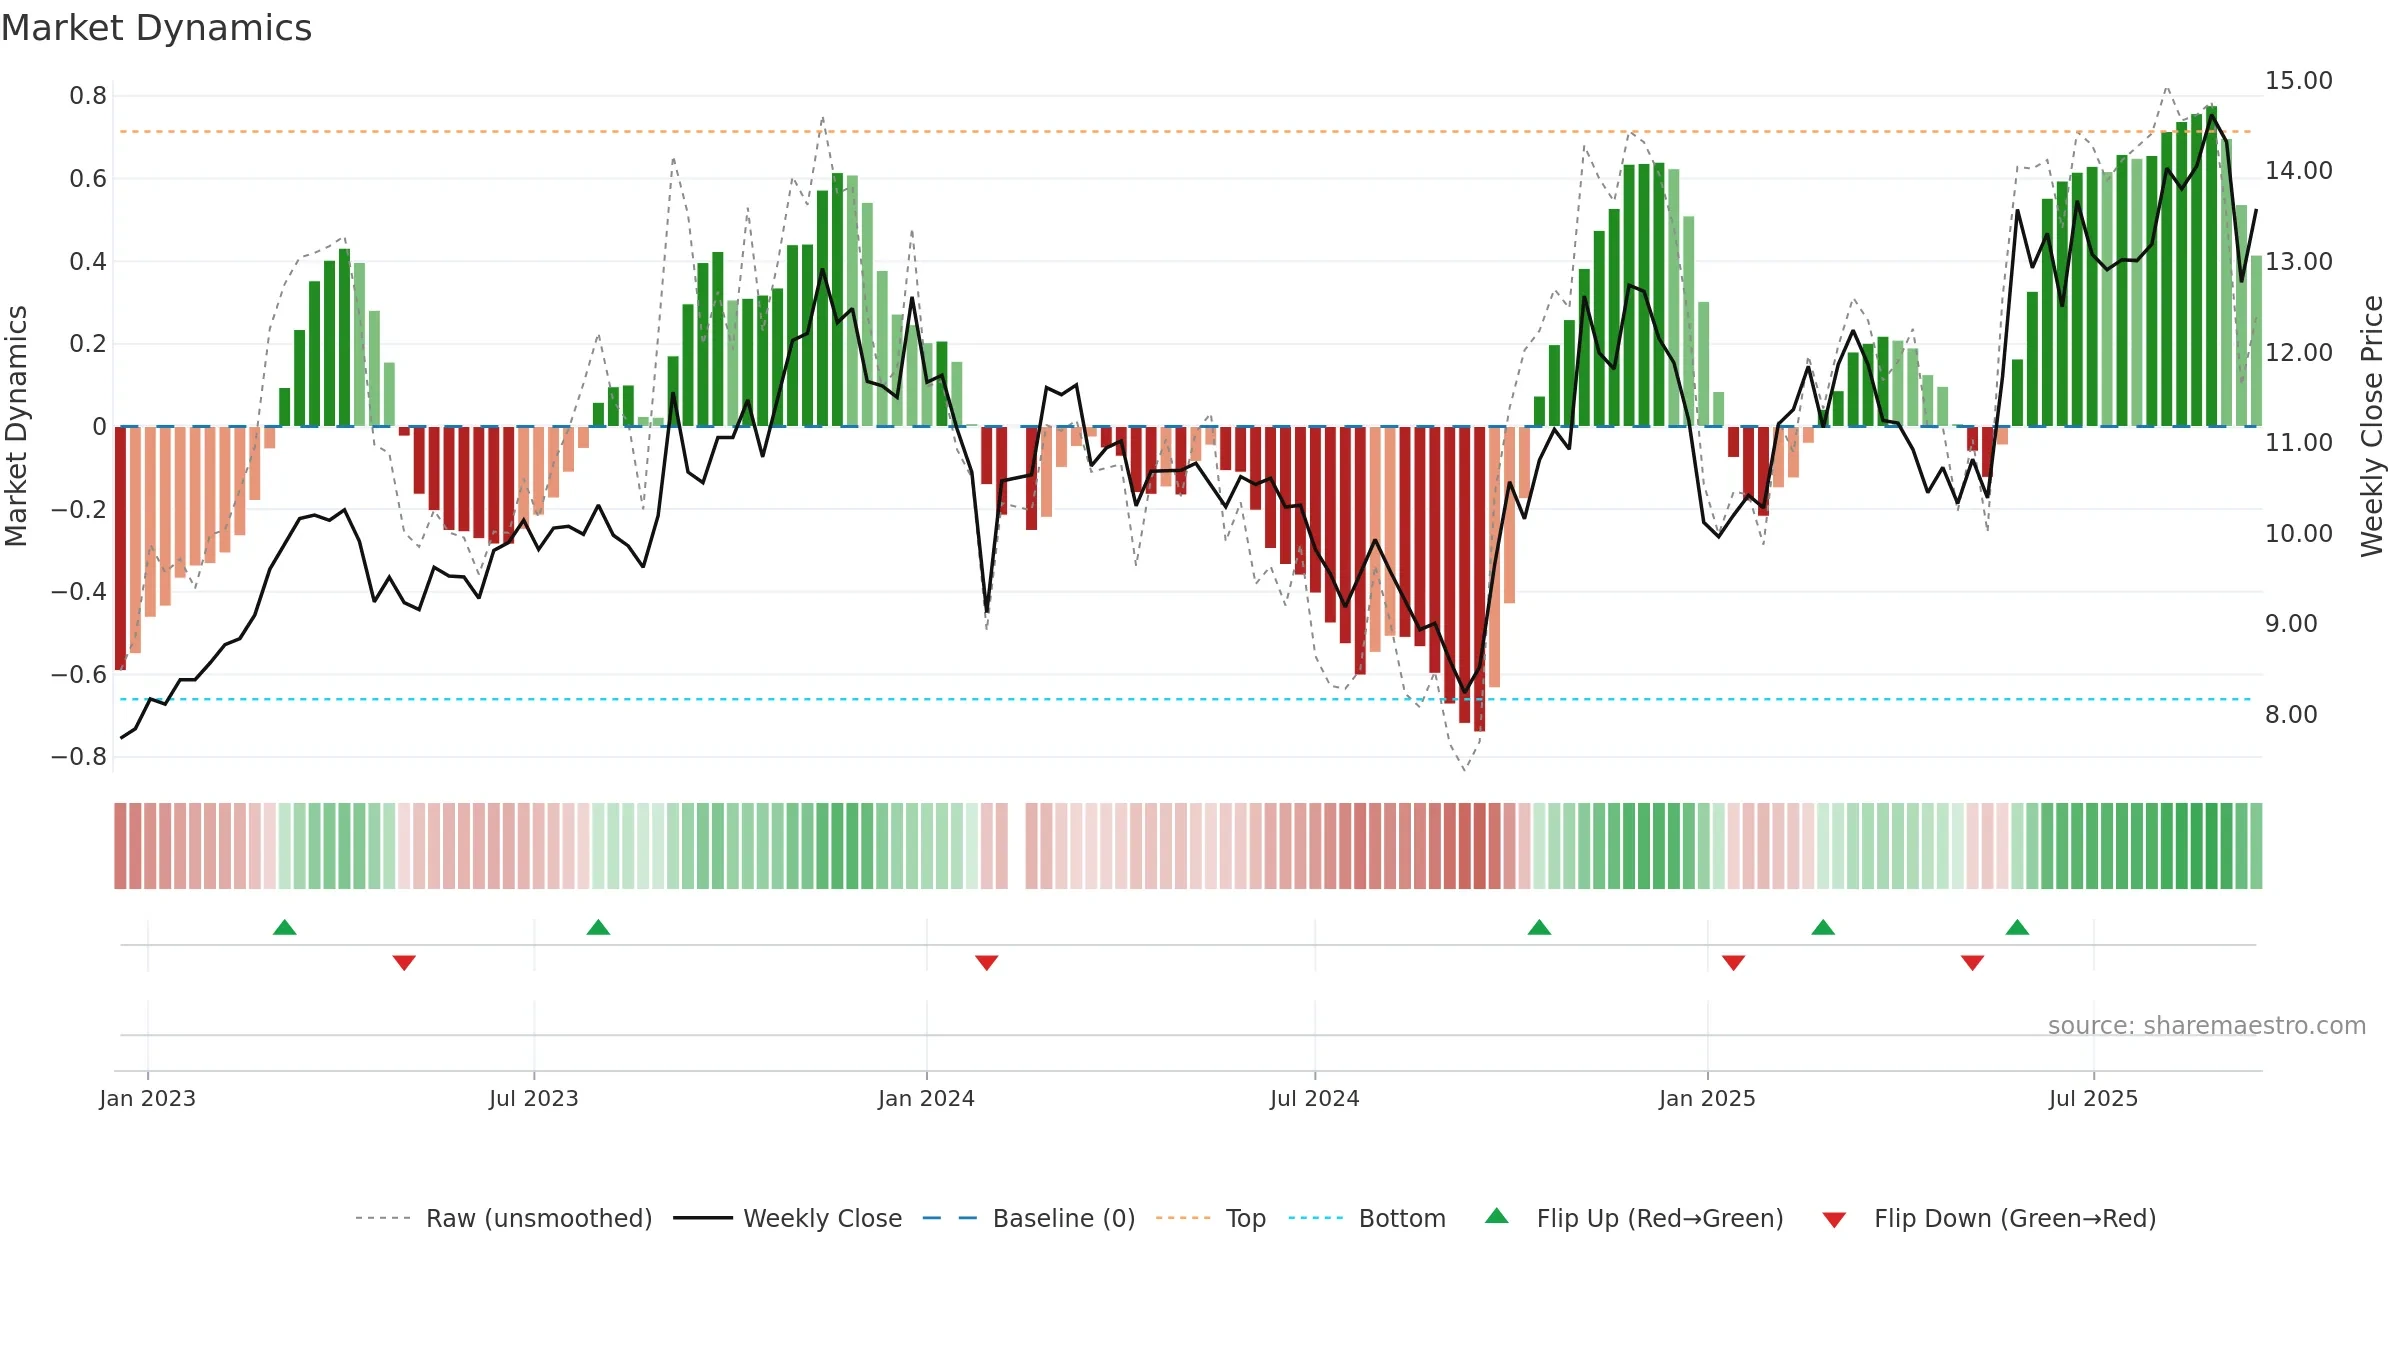Click the red Flip Down legend triangle icon
This screenshot has width=2400, height=1350.
[x=1834, y=1220]
